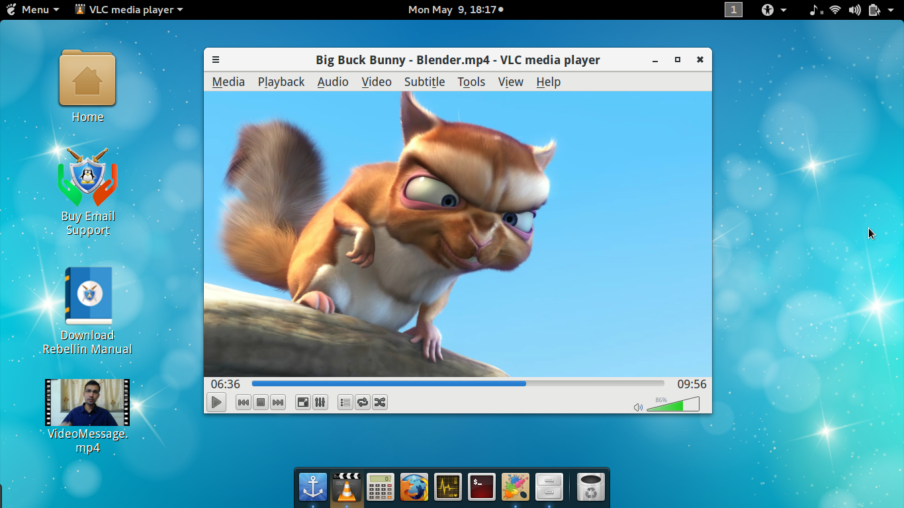Launch the calculator from the dock
The image size is (904, 508).
click(381, 487)
